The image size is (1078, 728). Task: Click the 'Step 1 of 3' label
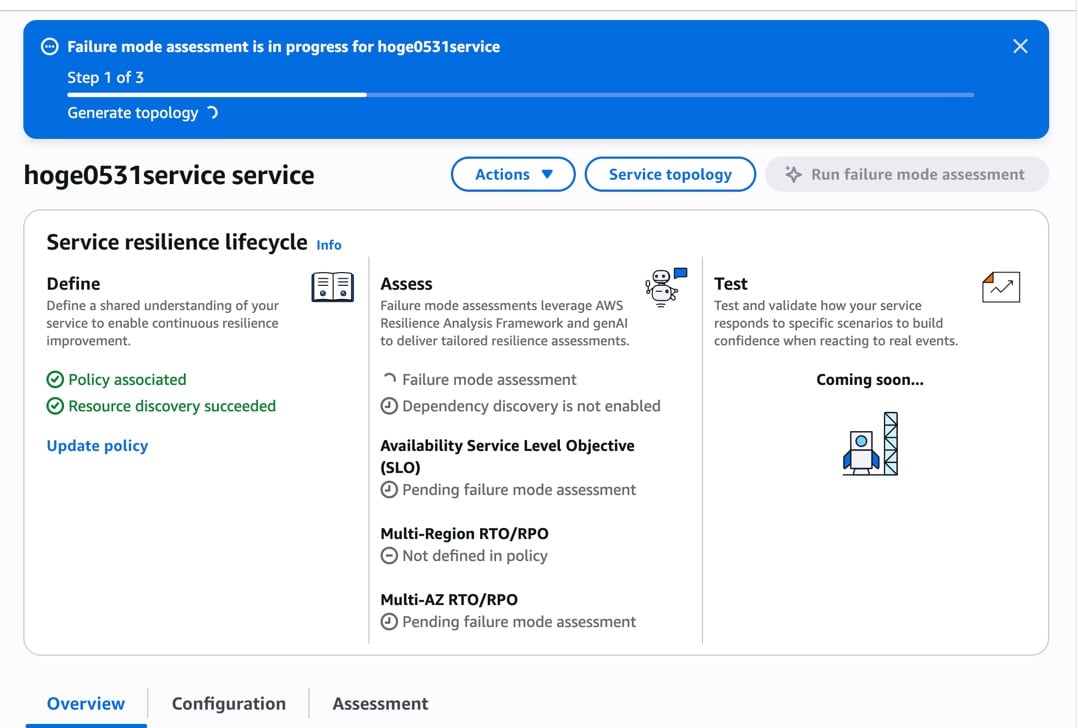[105, 78]
